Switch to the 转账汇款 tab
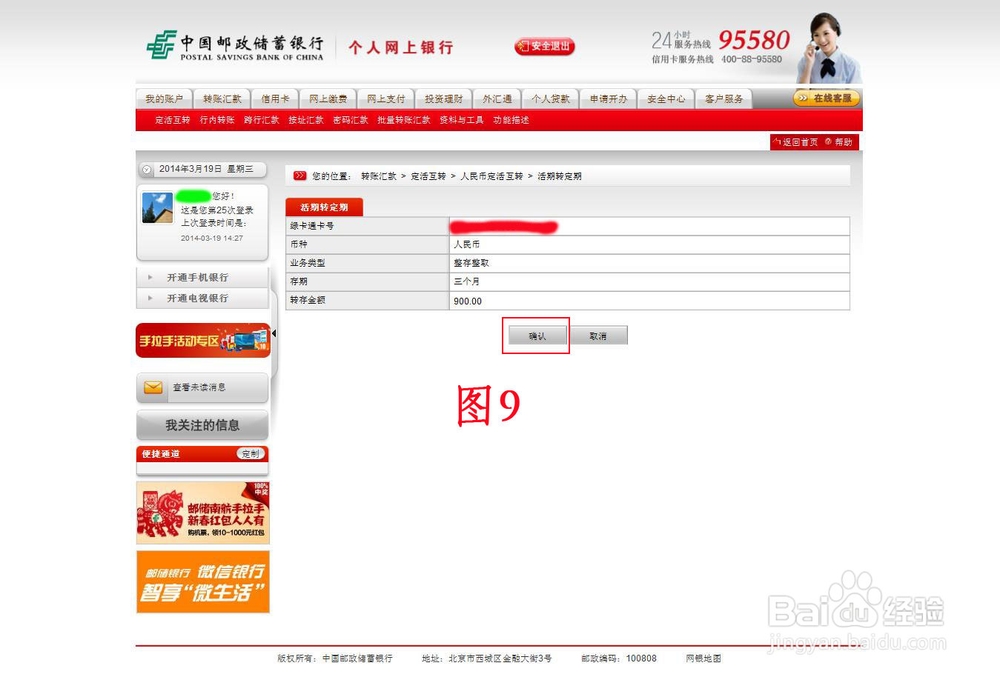The height and width of the screenshot is (677, 1000). click(x=222, y=98)
